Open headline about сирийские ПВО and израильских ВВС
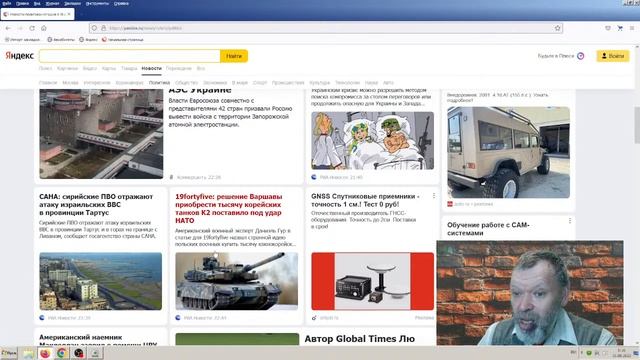640x360 pixels. (96, 204)
